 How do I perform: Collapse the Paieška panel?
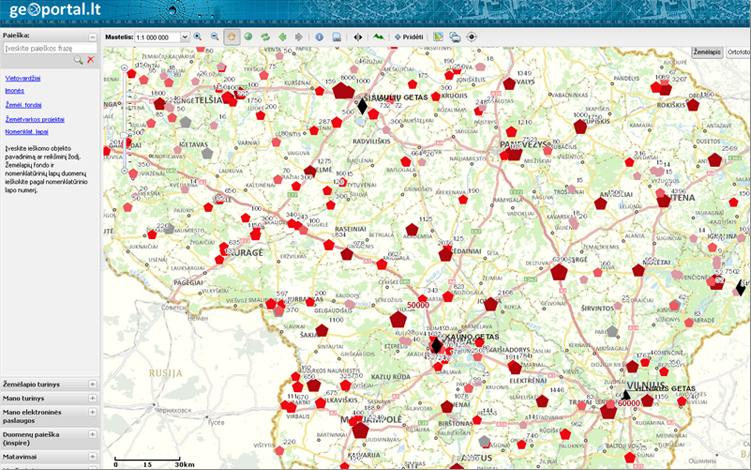click(92, 36)
